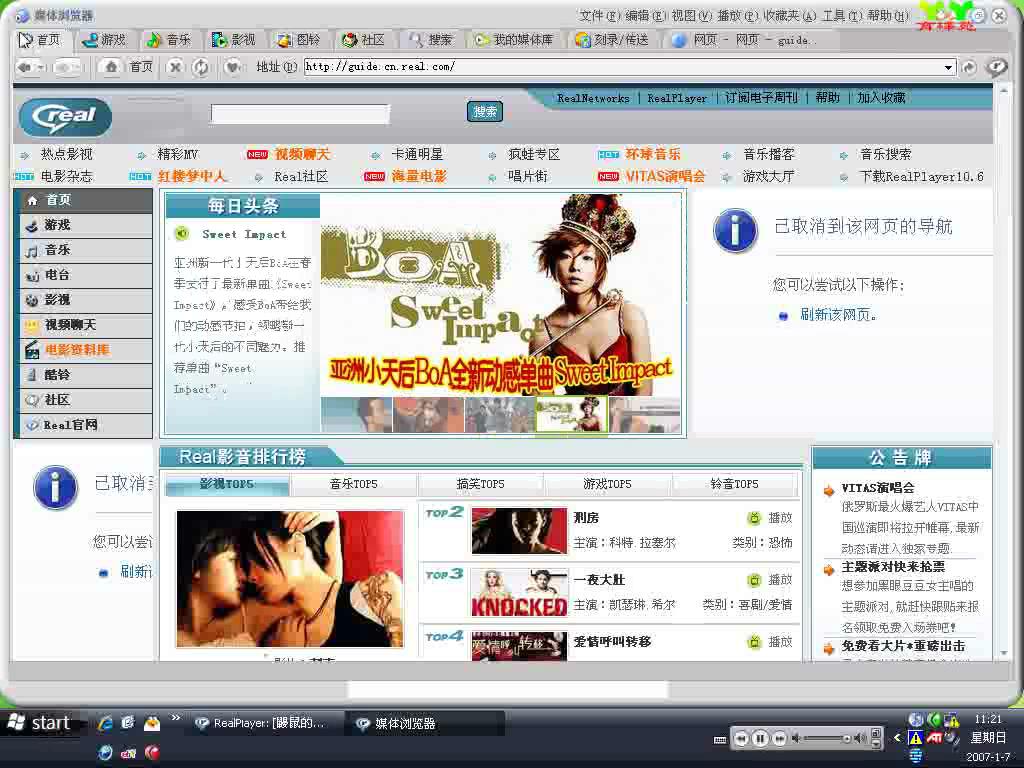Select 游戏 in left sidebar
Screen dimensions: 1024x768
click(84, 225)
